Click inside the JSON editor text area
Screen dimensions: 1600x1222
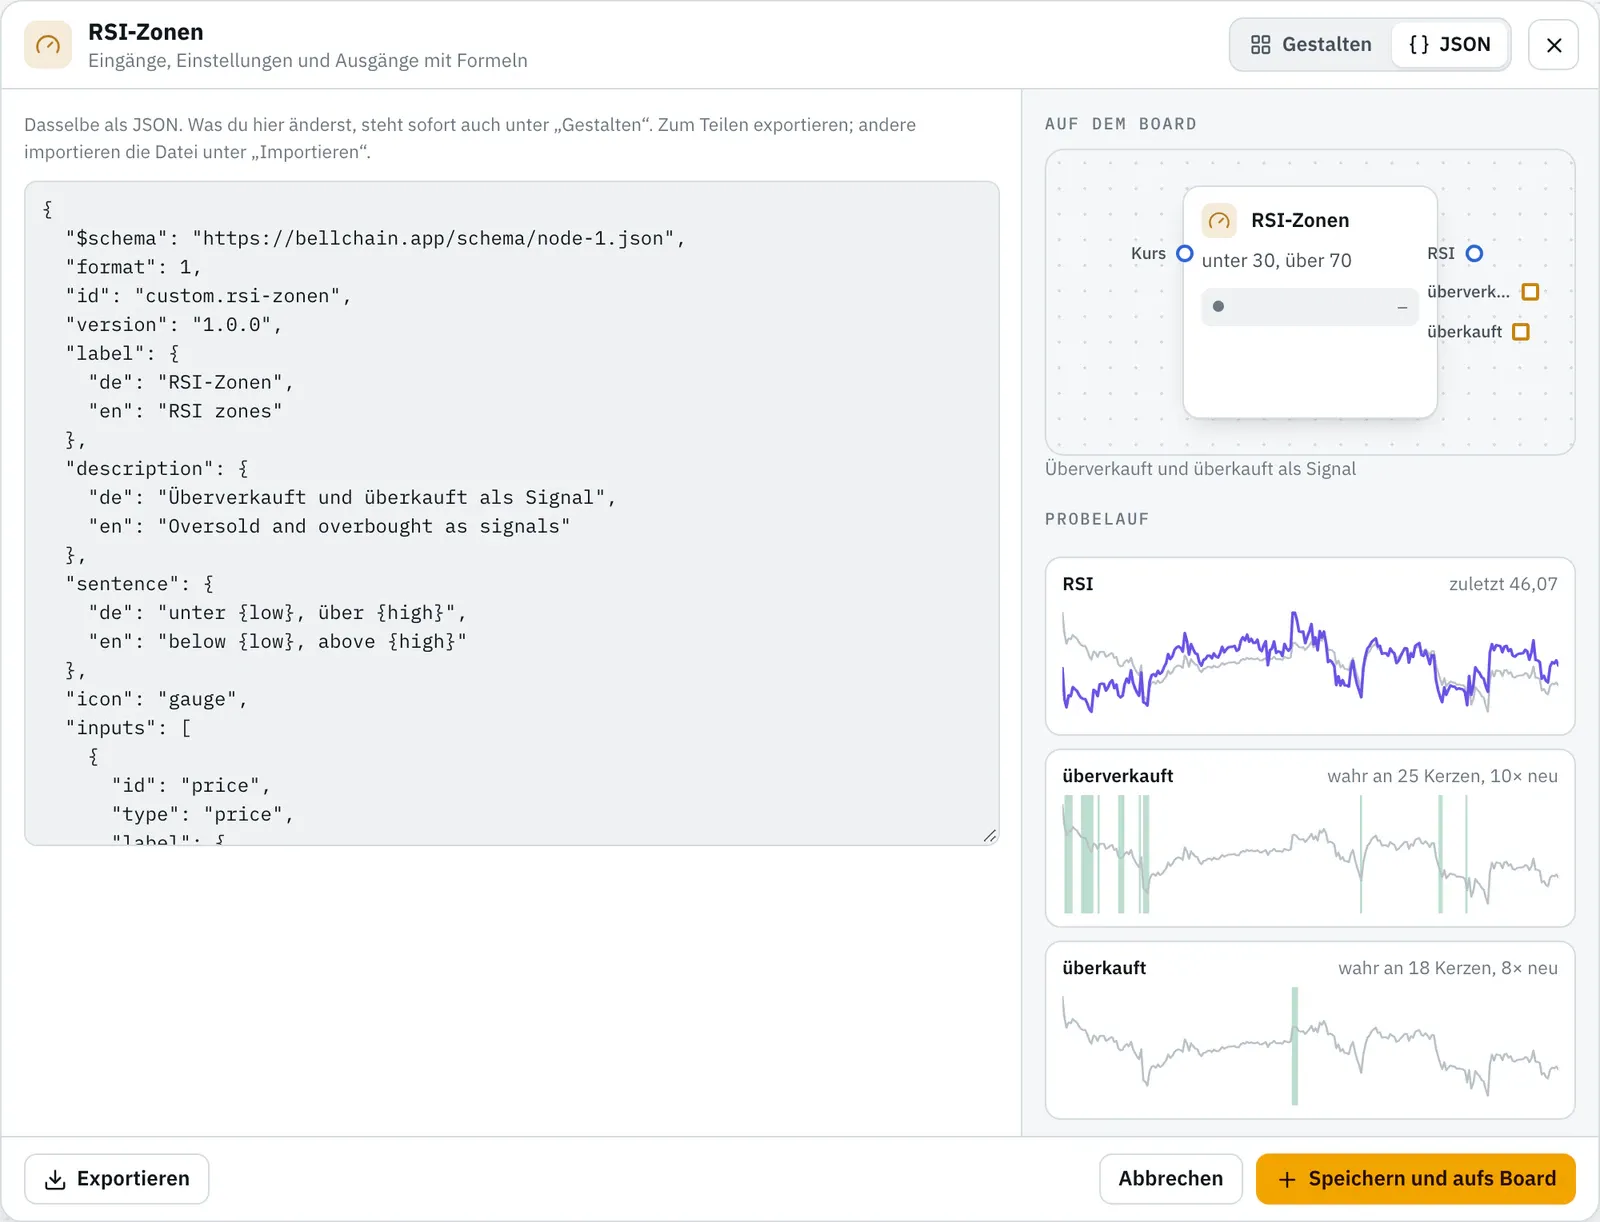[511, 513]
